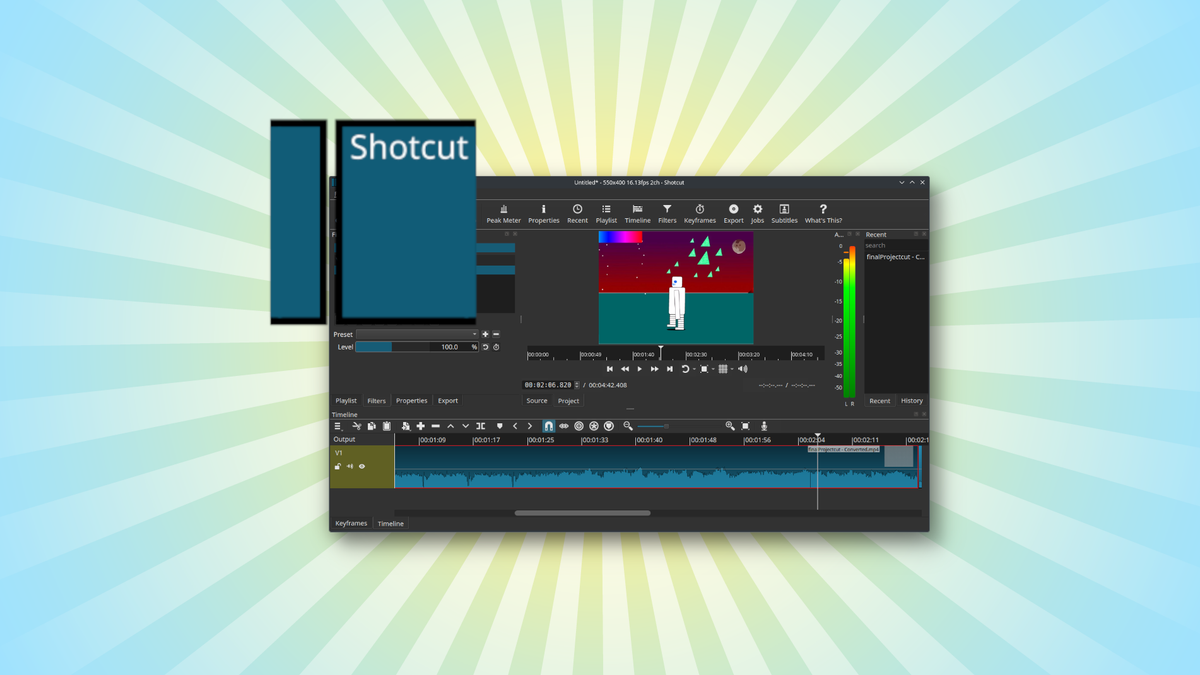Open the Subtitles panel
1200x675 pixels.
[784, 214]
